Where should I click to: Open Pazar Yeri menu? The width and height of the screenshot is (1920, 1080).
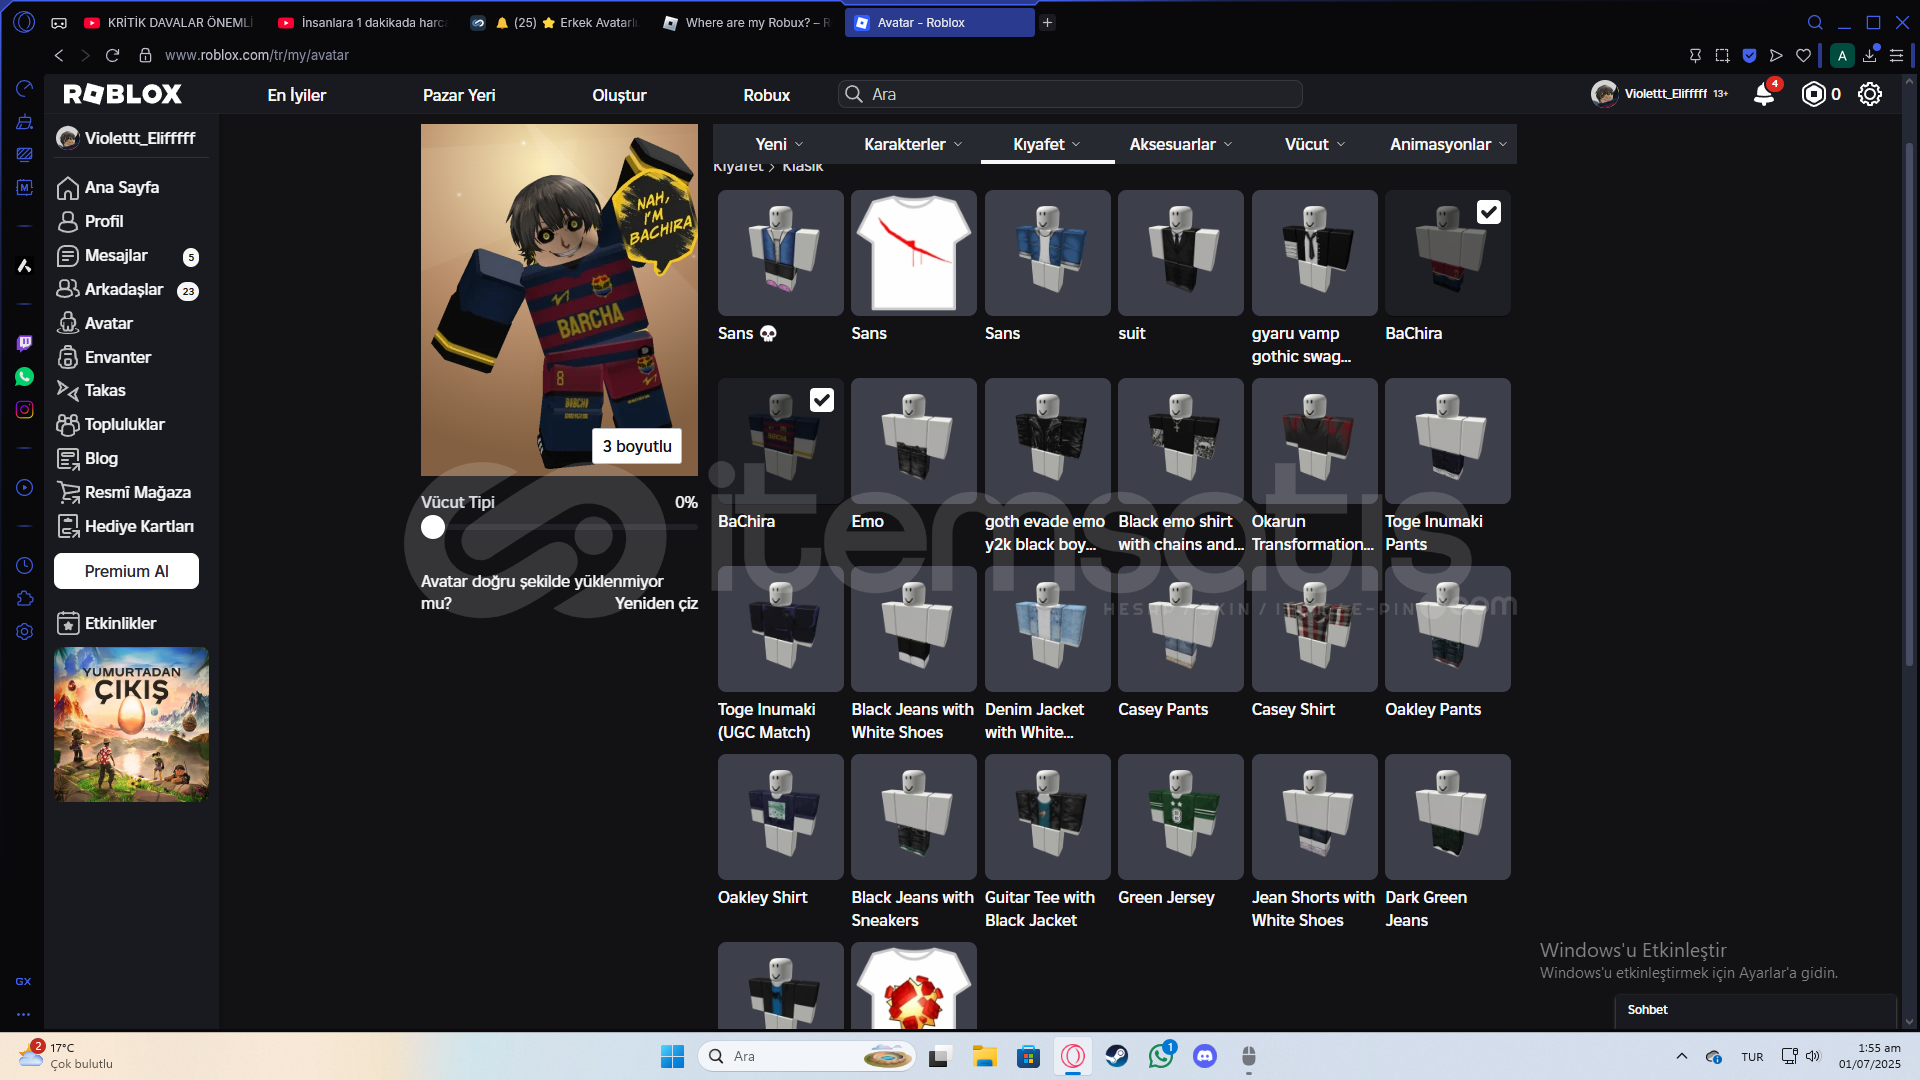459,95
